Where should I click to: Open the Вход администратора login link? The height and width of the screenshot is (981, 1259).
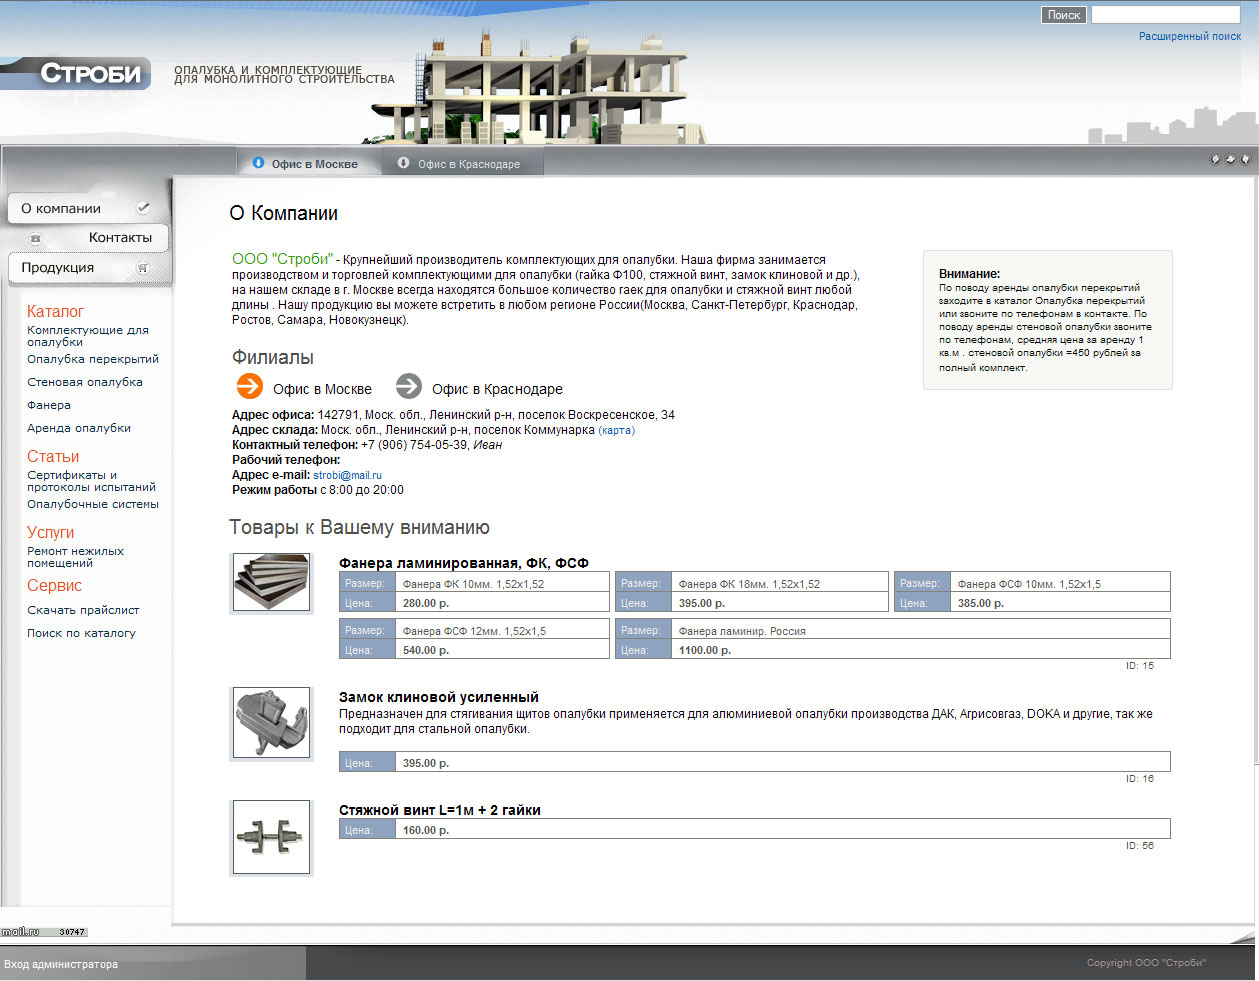[x=61, y=964]
